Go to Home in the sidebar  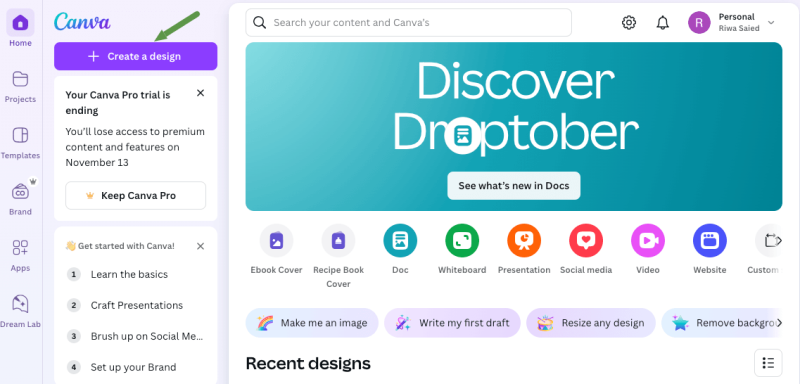20,28
